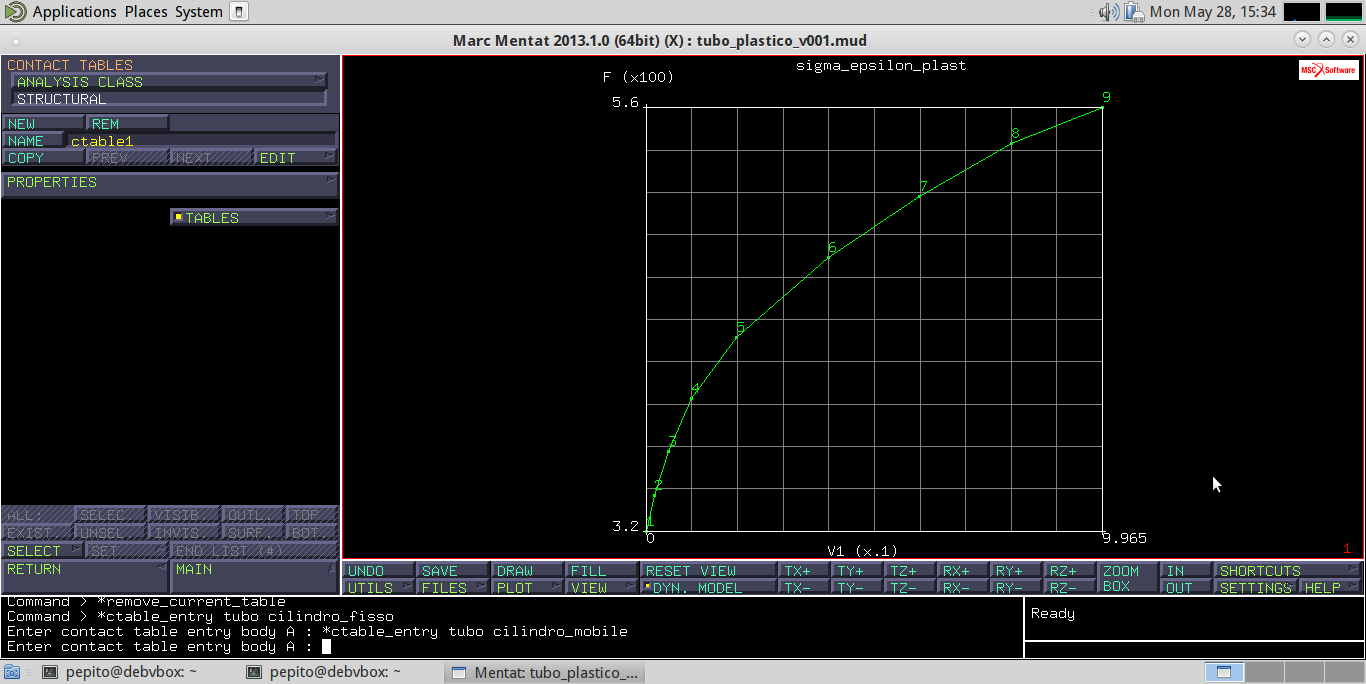1366x684 pixels.
Task: Open the PLOT menu
Action: coord(528,588)
